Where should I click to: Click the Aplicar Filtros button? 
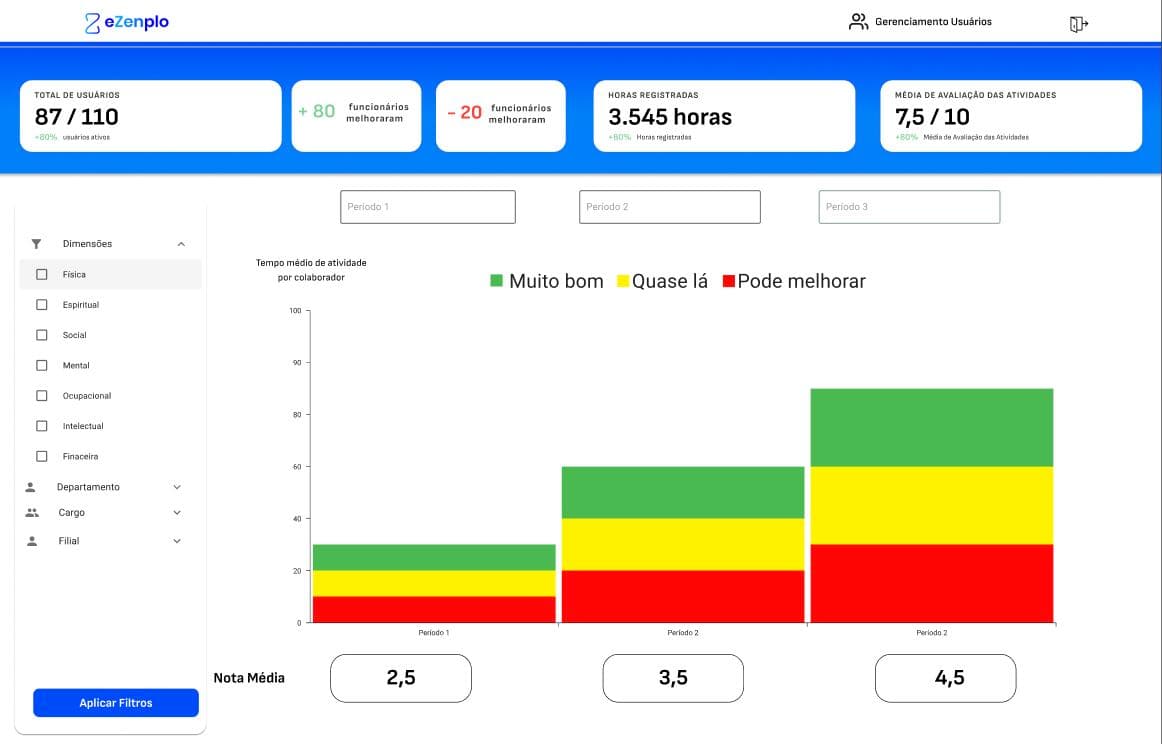(x=116, y=703)
